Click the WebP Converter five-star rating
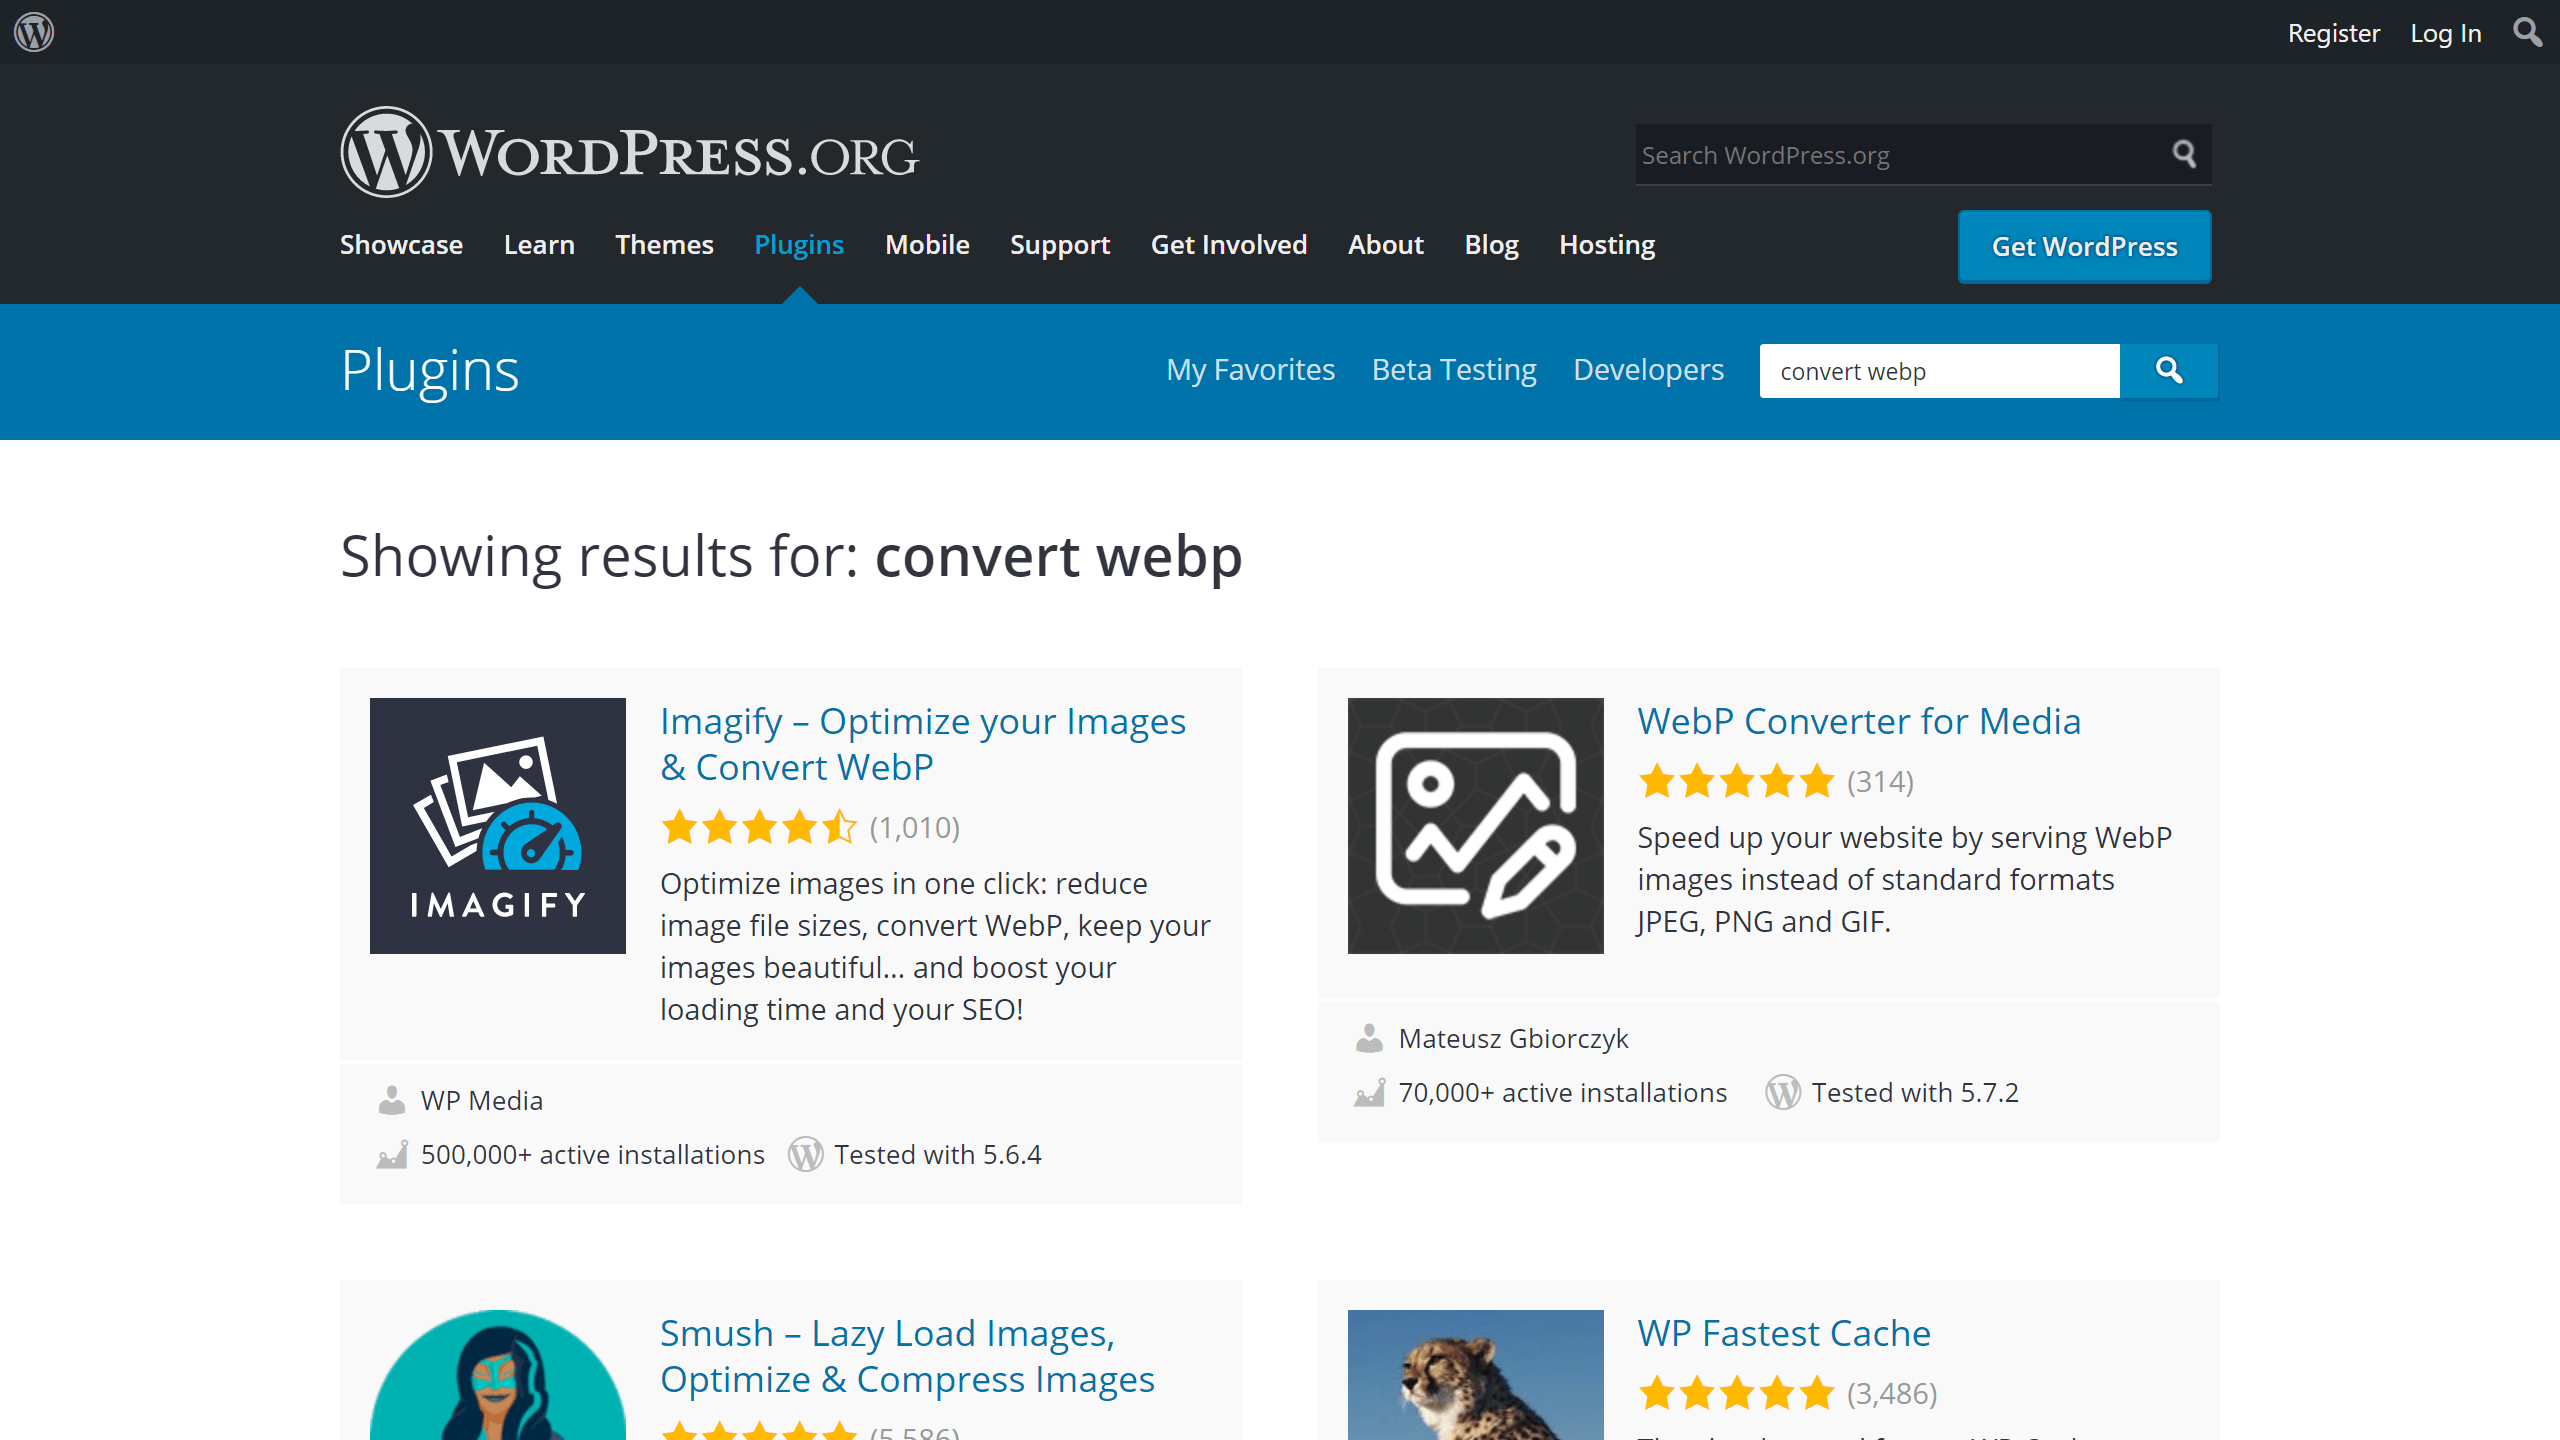The width and height of the screenshot is (2560, 1440). [x=1736, y=781]
